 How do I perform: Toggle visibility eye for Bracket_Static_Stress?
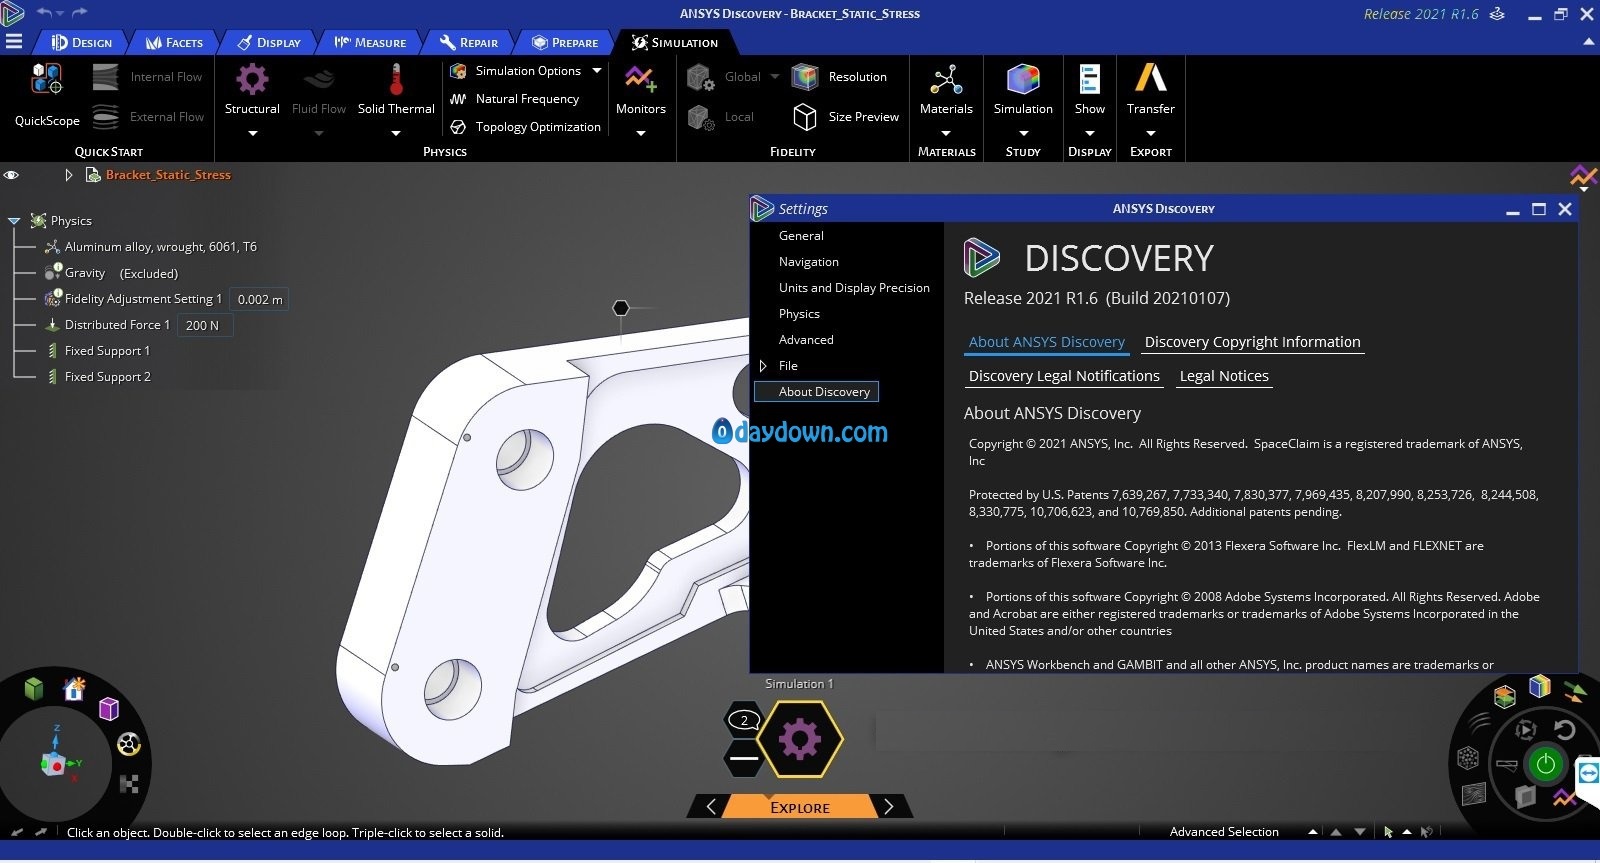11,175
